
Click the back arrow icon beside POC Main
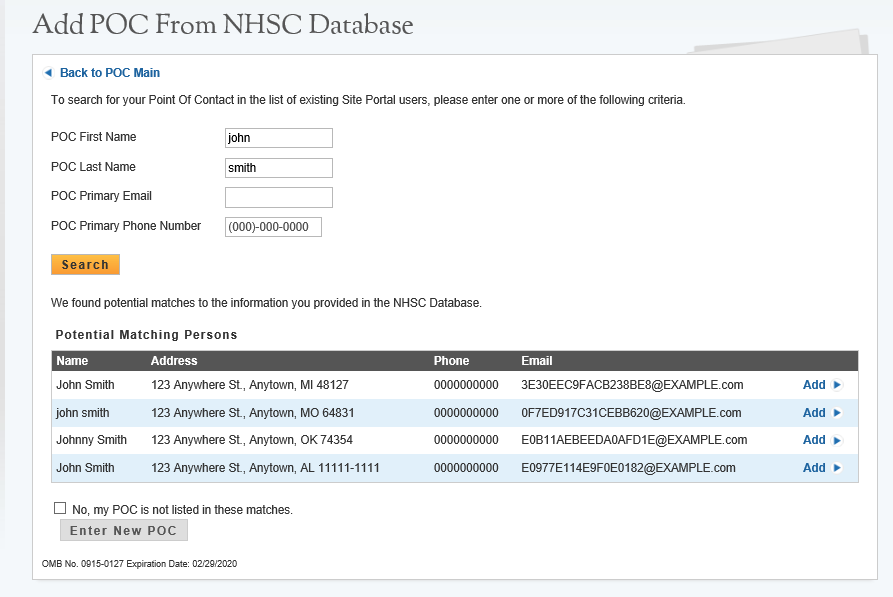pos(47,73)
